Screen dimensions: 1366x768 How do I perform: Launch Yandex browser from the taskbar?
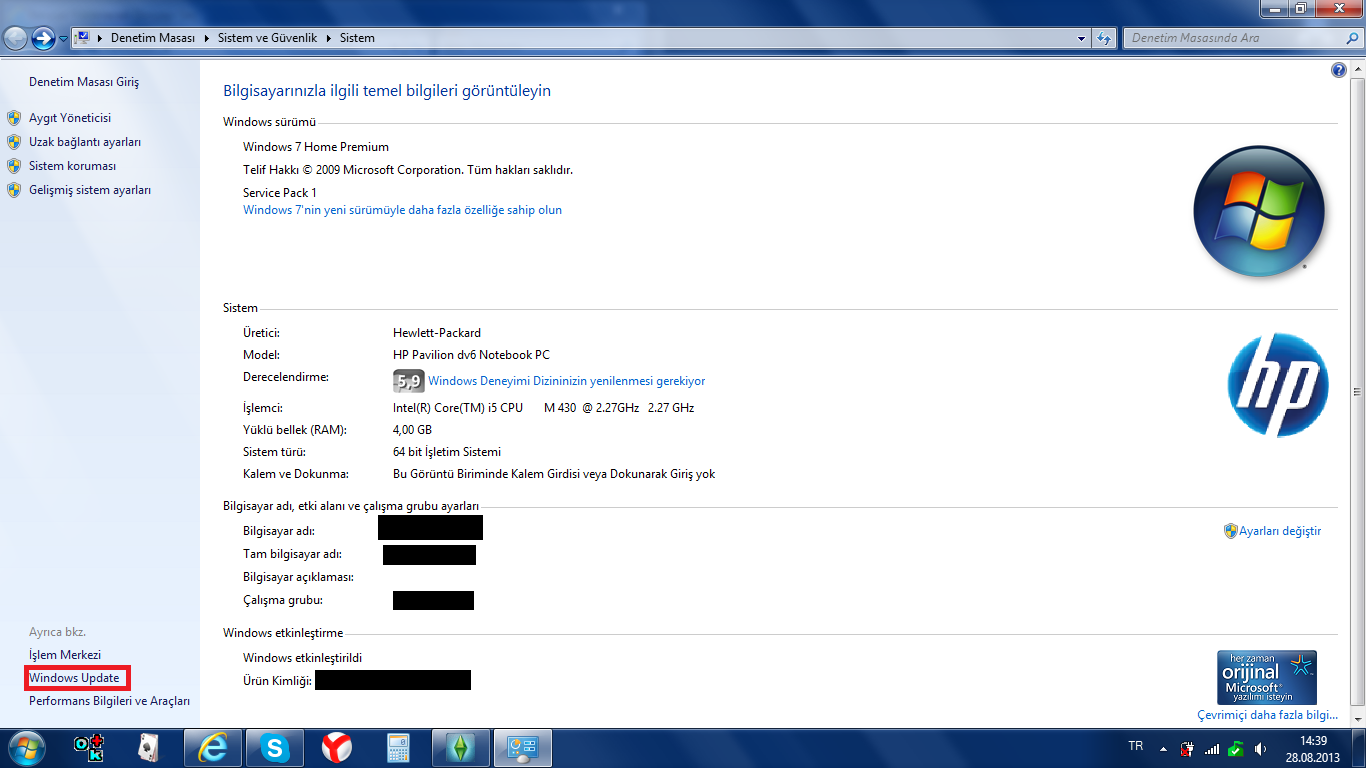click(x=336, y=748)
